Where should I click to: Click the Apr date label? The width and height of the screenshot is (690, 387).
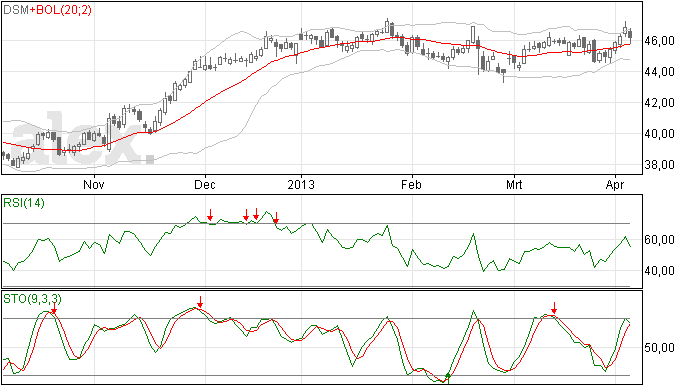pos(615,184)
